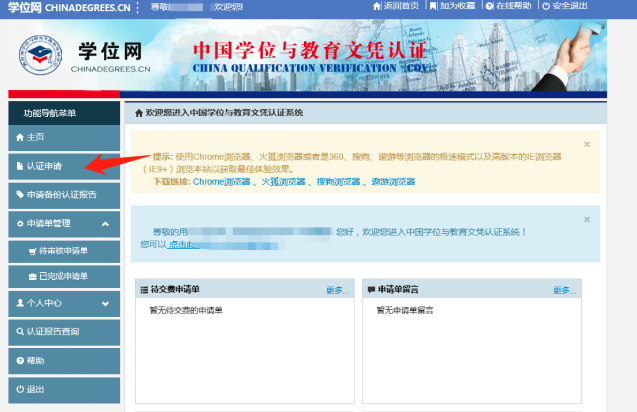Open the Chrome浏览器 download link
The image size is (637, 412).
[x=221, y=182]
